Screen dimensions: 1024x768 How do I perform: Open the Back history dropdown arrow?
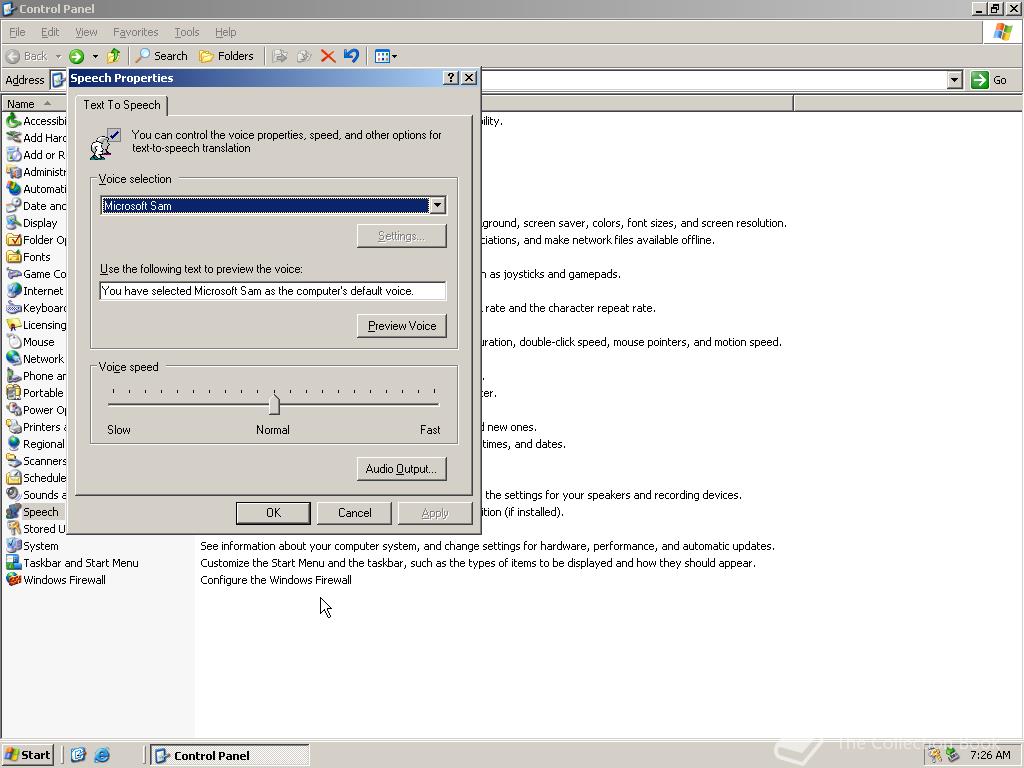58,56
